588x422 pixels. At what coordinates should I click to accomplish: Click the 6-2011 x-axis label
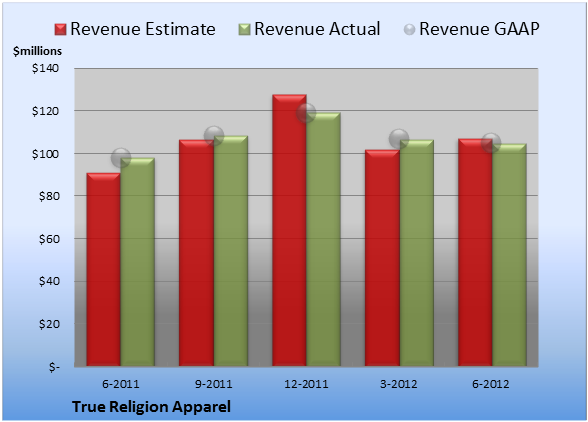tap(121, 384)
